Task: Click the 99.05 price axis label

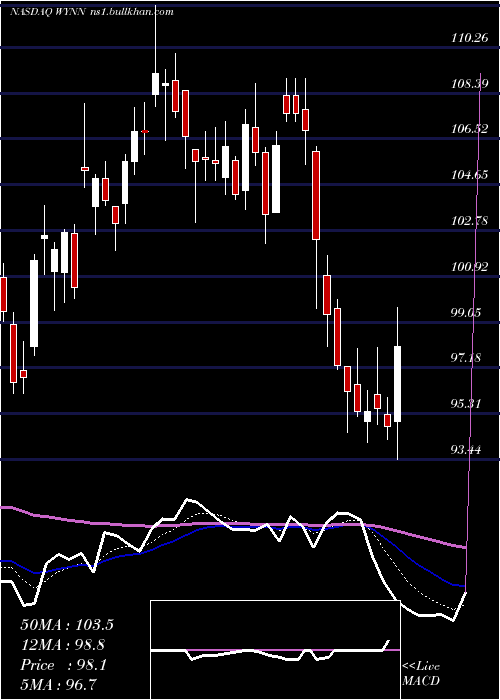Action: (466, 312)
